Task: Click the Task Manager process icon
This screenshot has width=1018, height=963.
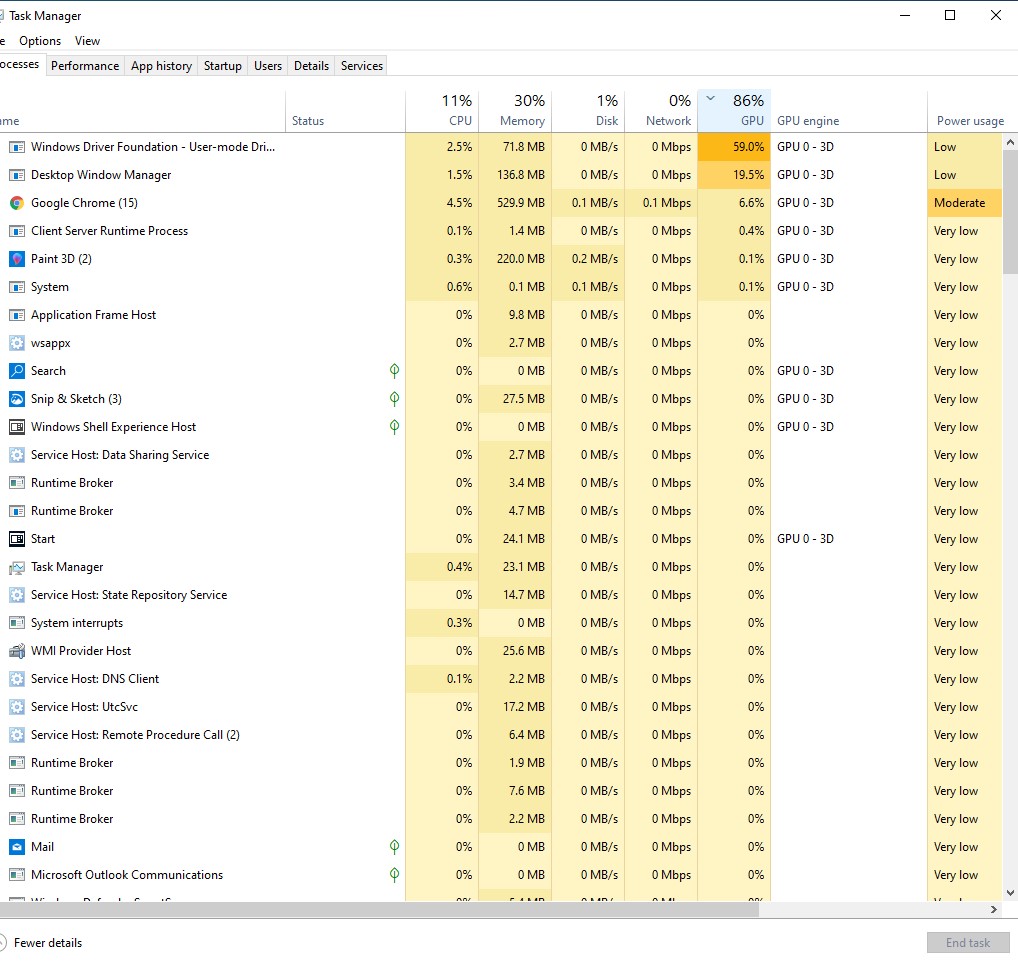Action: 16,567
